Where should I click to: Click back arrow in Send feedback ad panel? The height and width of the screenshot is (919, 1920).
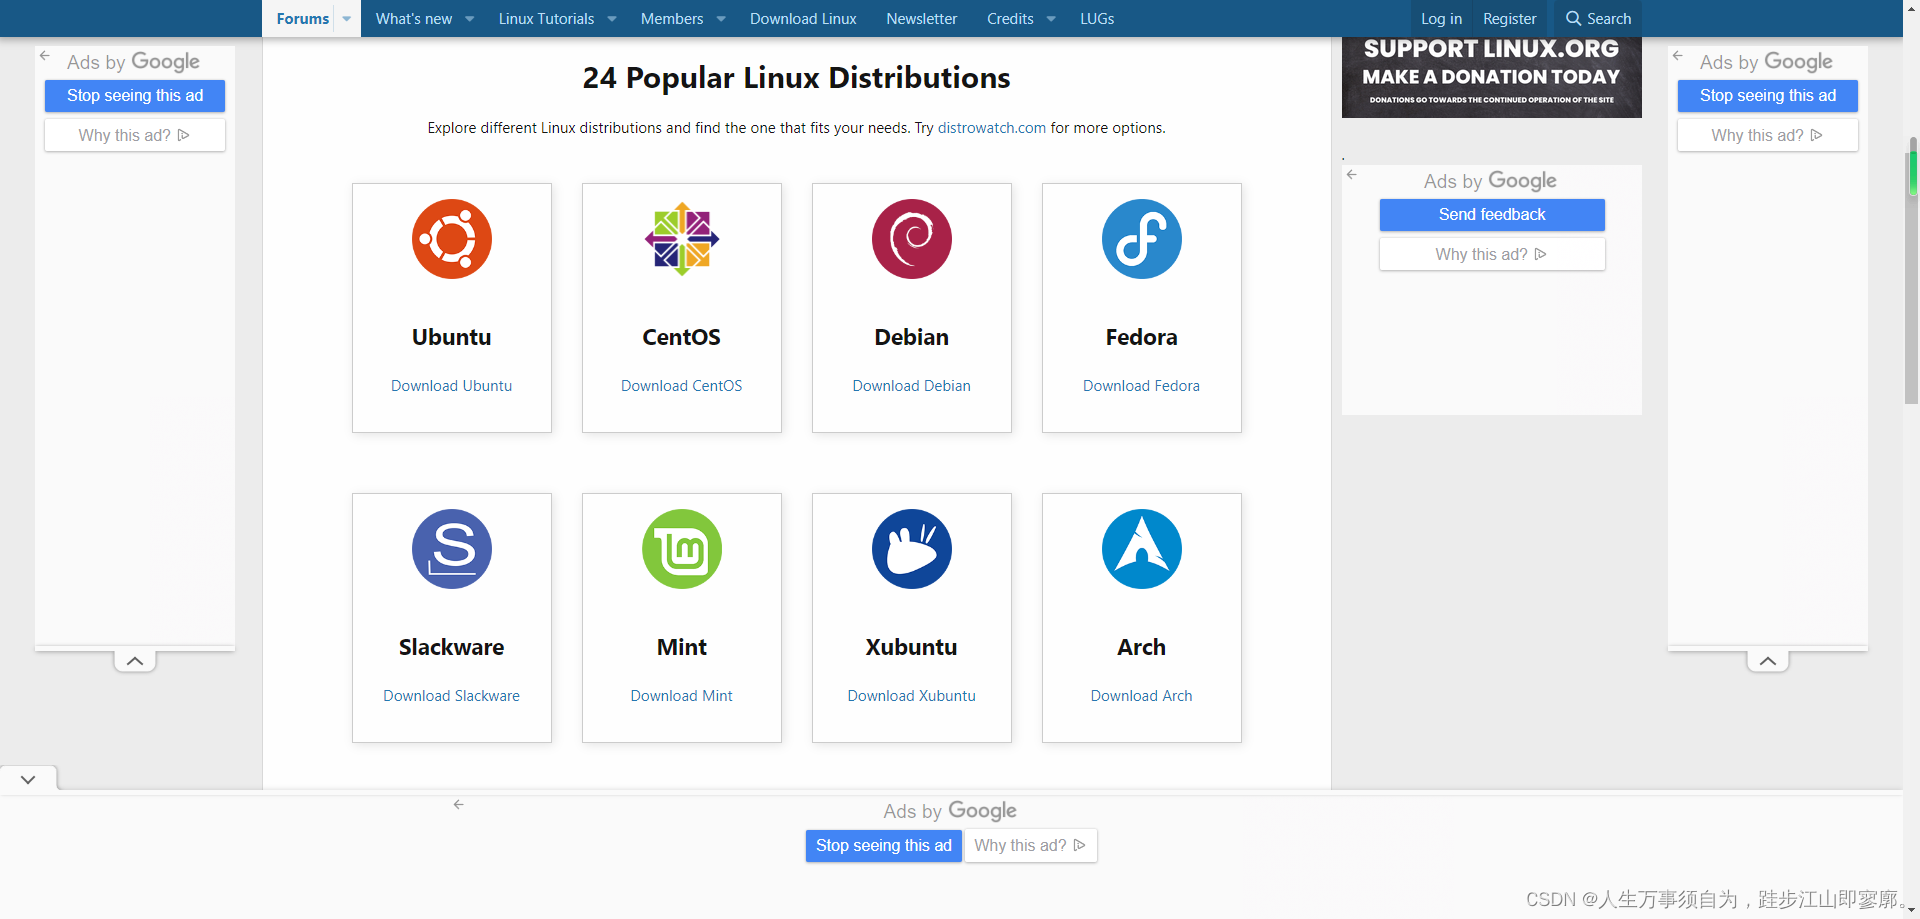1352,175
